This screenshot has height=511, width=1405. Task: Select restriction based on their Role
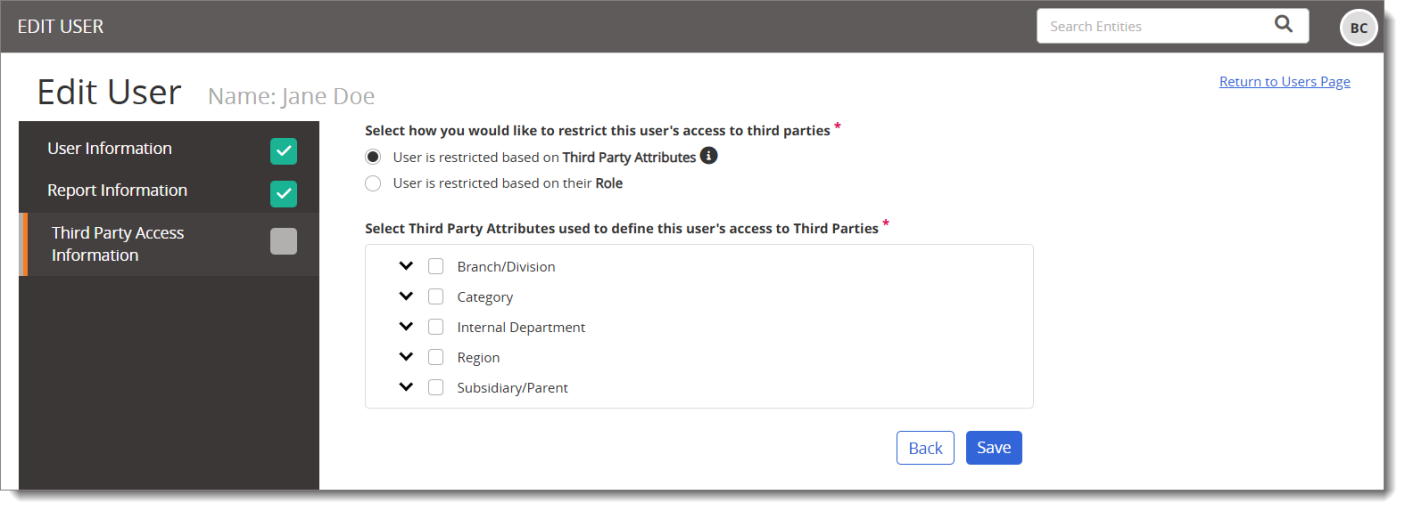click(373, 183)
